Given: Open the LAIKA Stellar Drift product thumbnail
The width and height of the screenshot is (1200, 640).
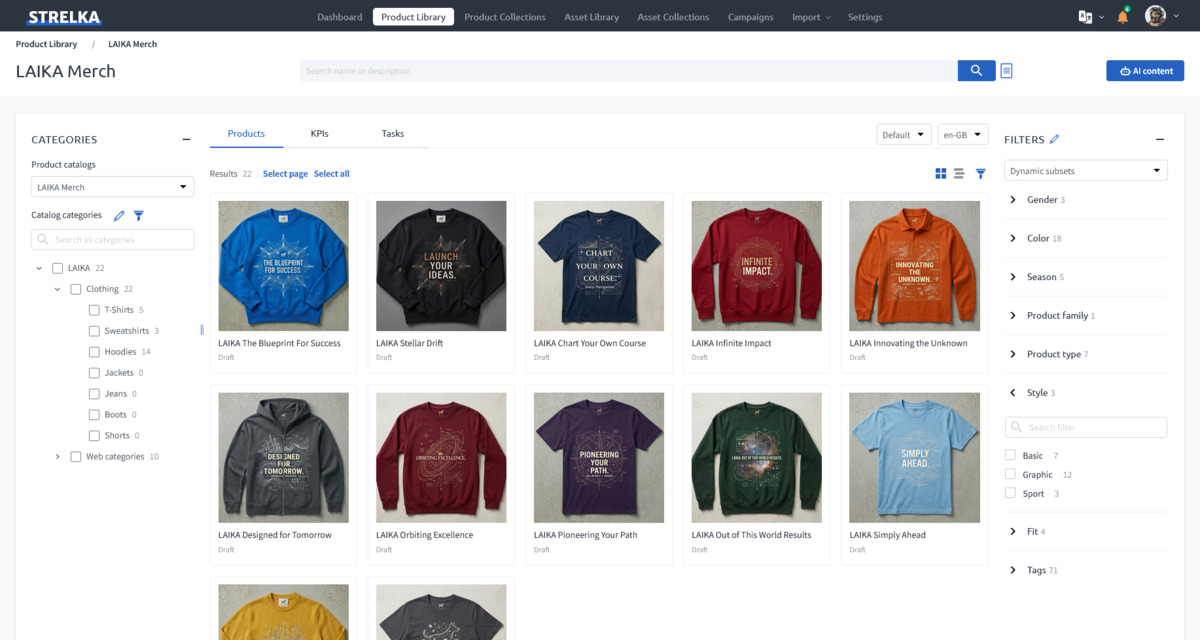Looking at the screenshot, I should click(x=440, y=264).
